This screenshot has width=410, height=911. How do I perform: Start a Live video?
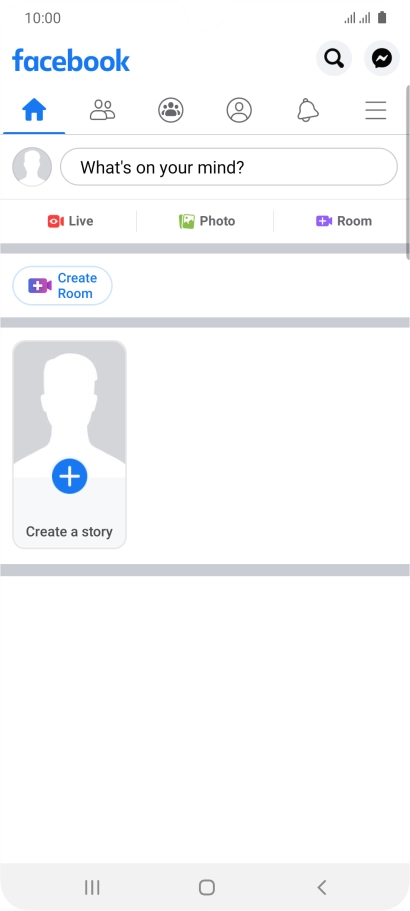tap(70, 221)
